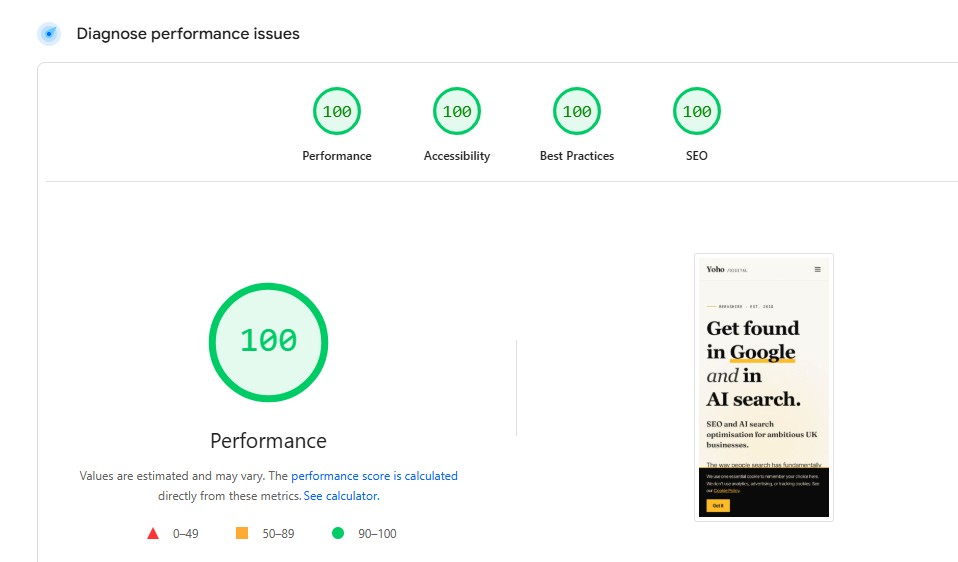Open the mobile page screenshot thumbnail
958x562 pixels.
pos(764,387)
